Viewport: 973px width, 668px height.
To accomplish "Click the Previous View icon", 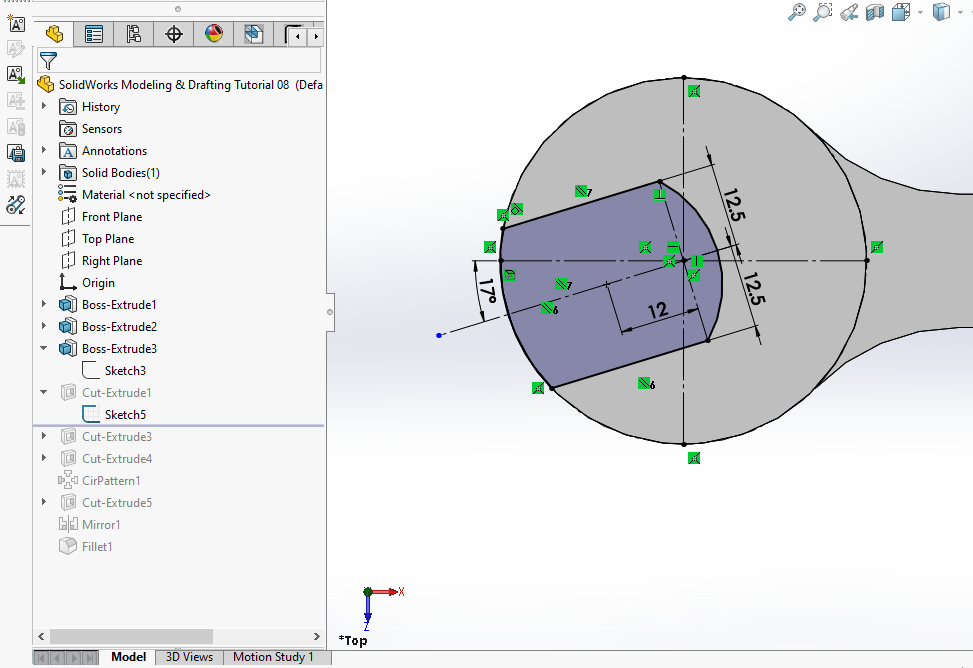I will click(x=849, y=12).
